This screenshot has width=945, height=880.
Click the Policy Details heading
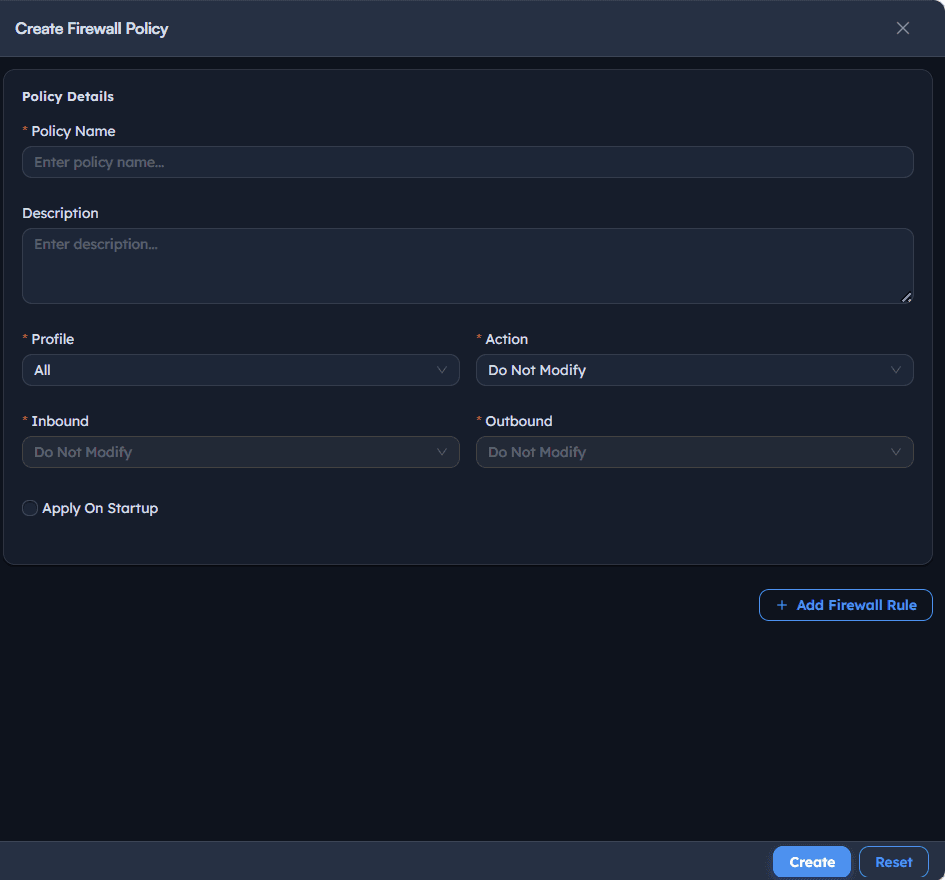(x=68, y=96)
